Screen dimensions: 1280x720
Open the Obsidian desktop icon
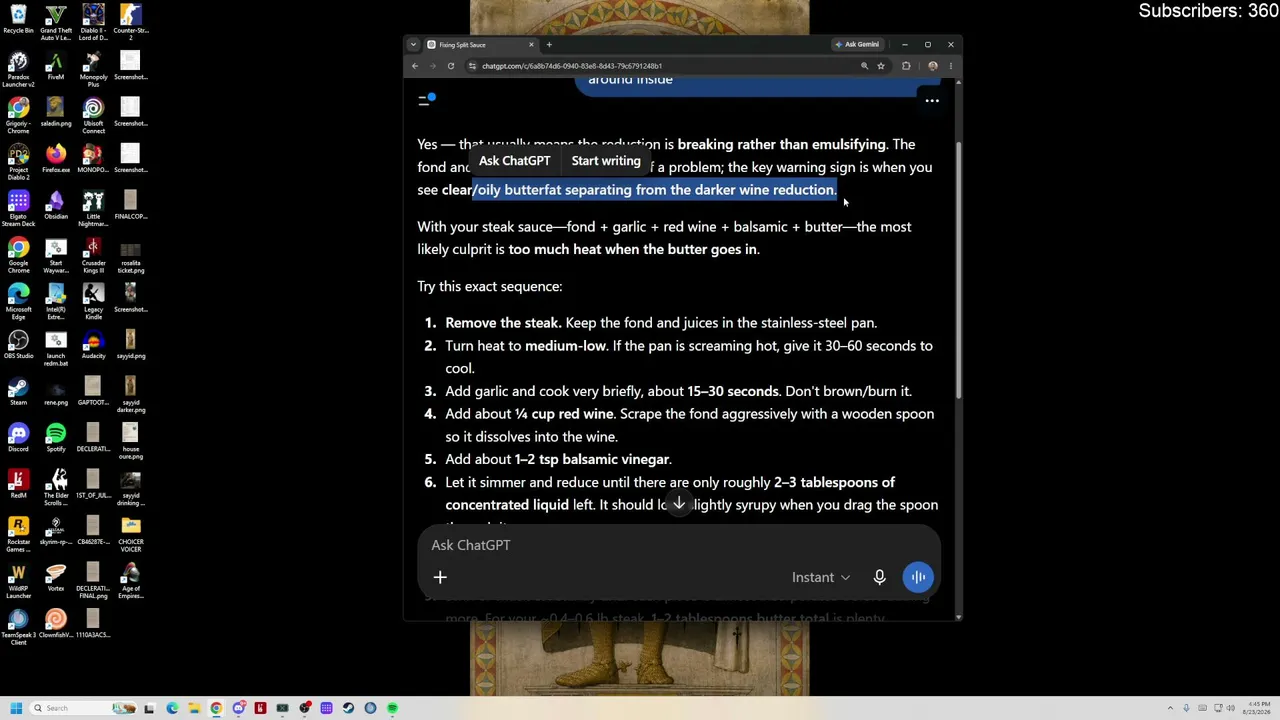(56, 205)
